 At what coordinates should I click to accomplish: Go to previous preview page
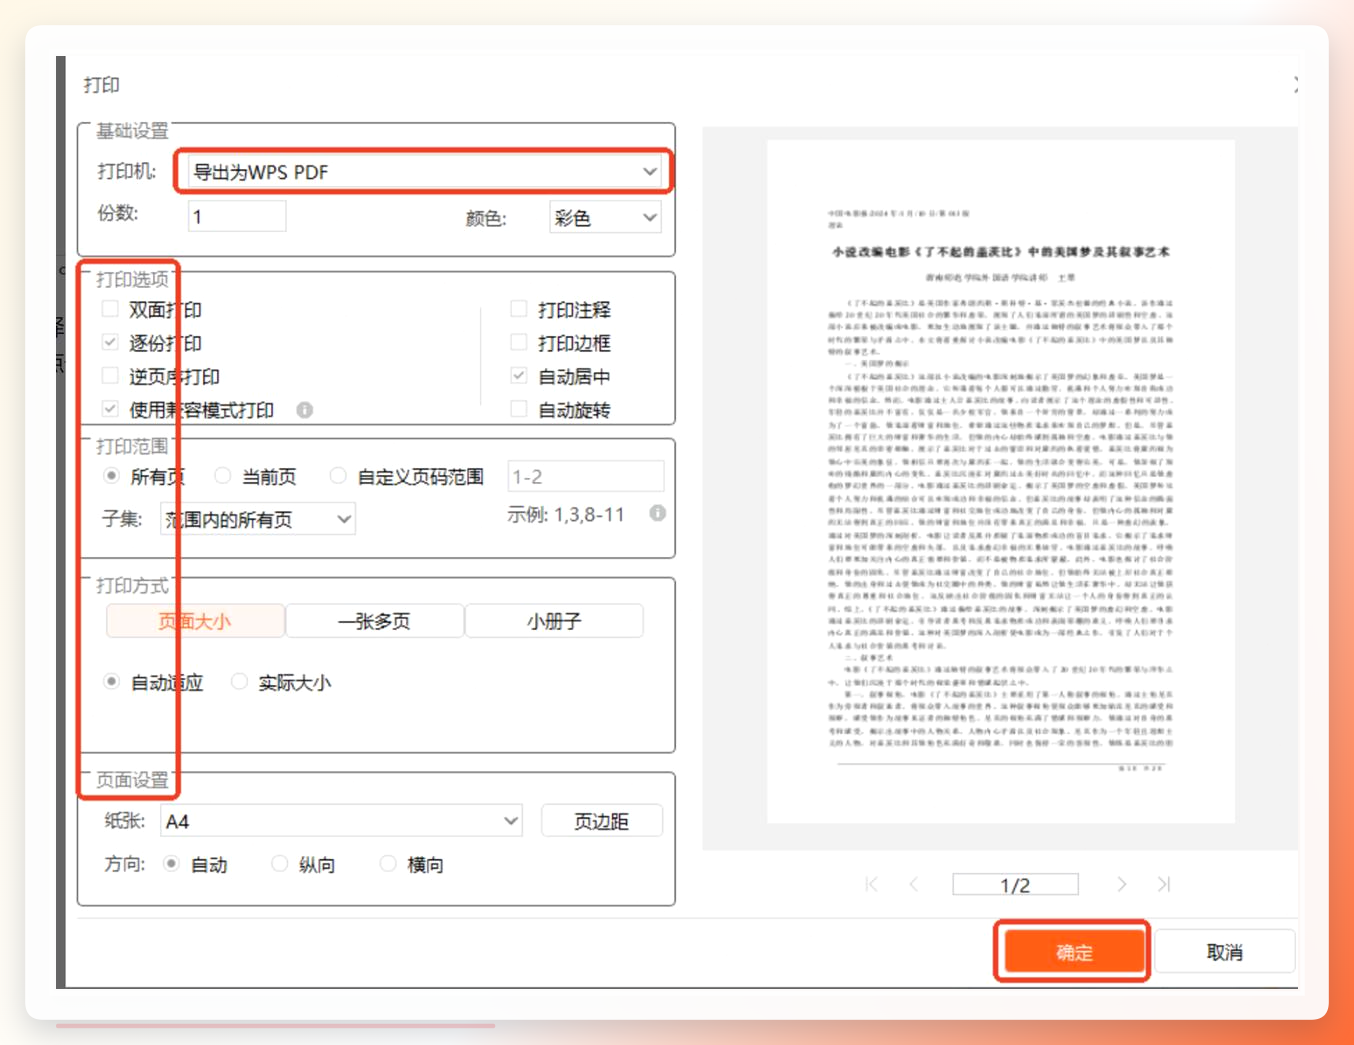click(x=914, y=884)
